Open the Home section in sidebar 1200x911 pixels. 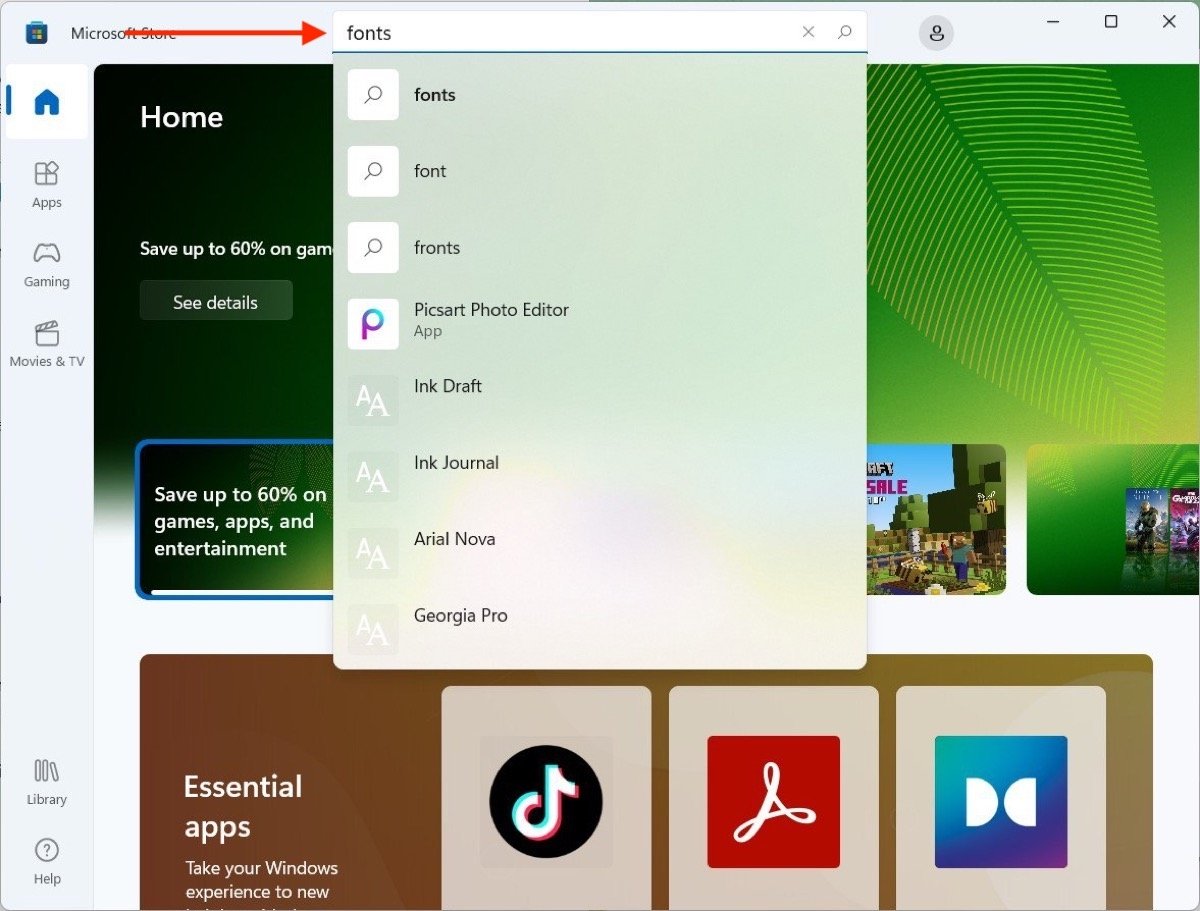[x=46, y=102]
